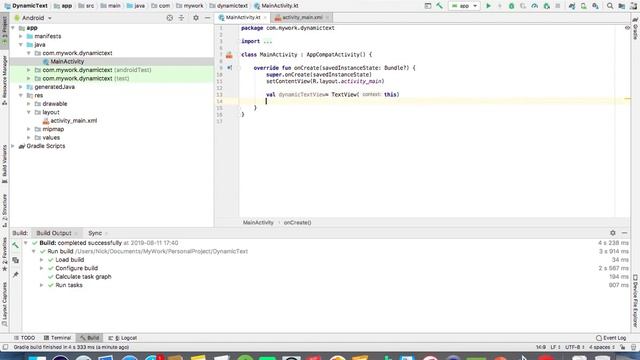640x360 pixels.
Task: Hide the Build panel with minus icon
Action: coord(624,233)
